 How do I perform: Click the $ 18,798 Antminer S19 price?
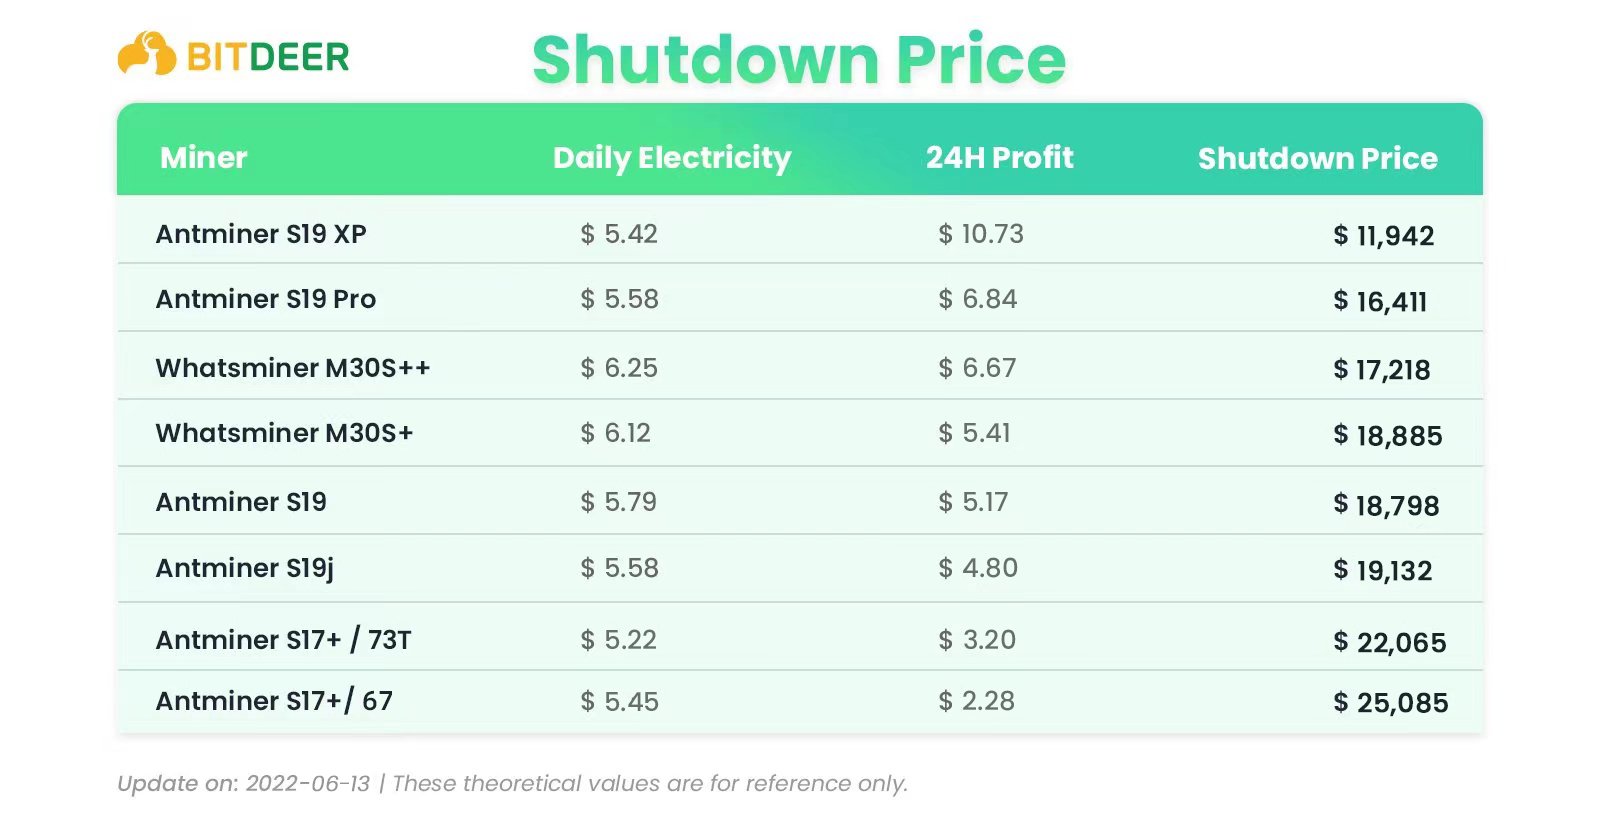click(x=1387, y=505)
